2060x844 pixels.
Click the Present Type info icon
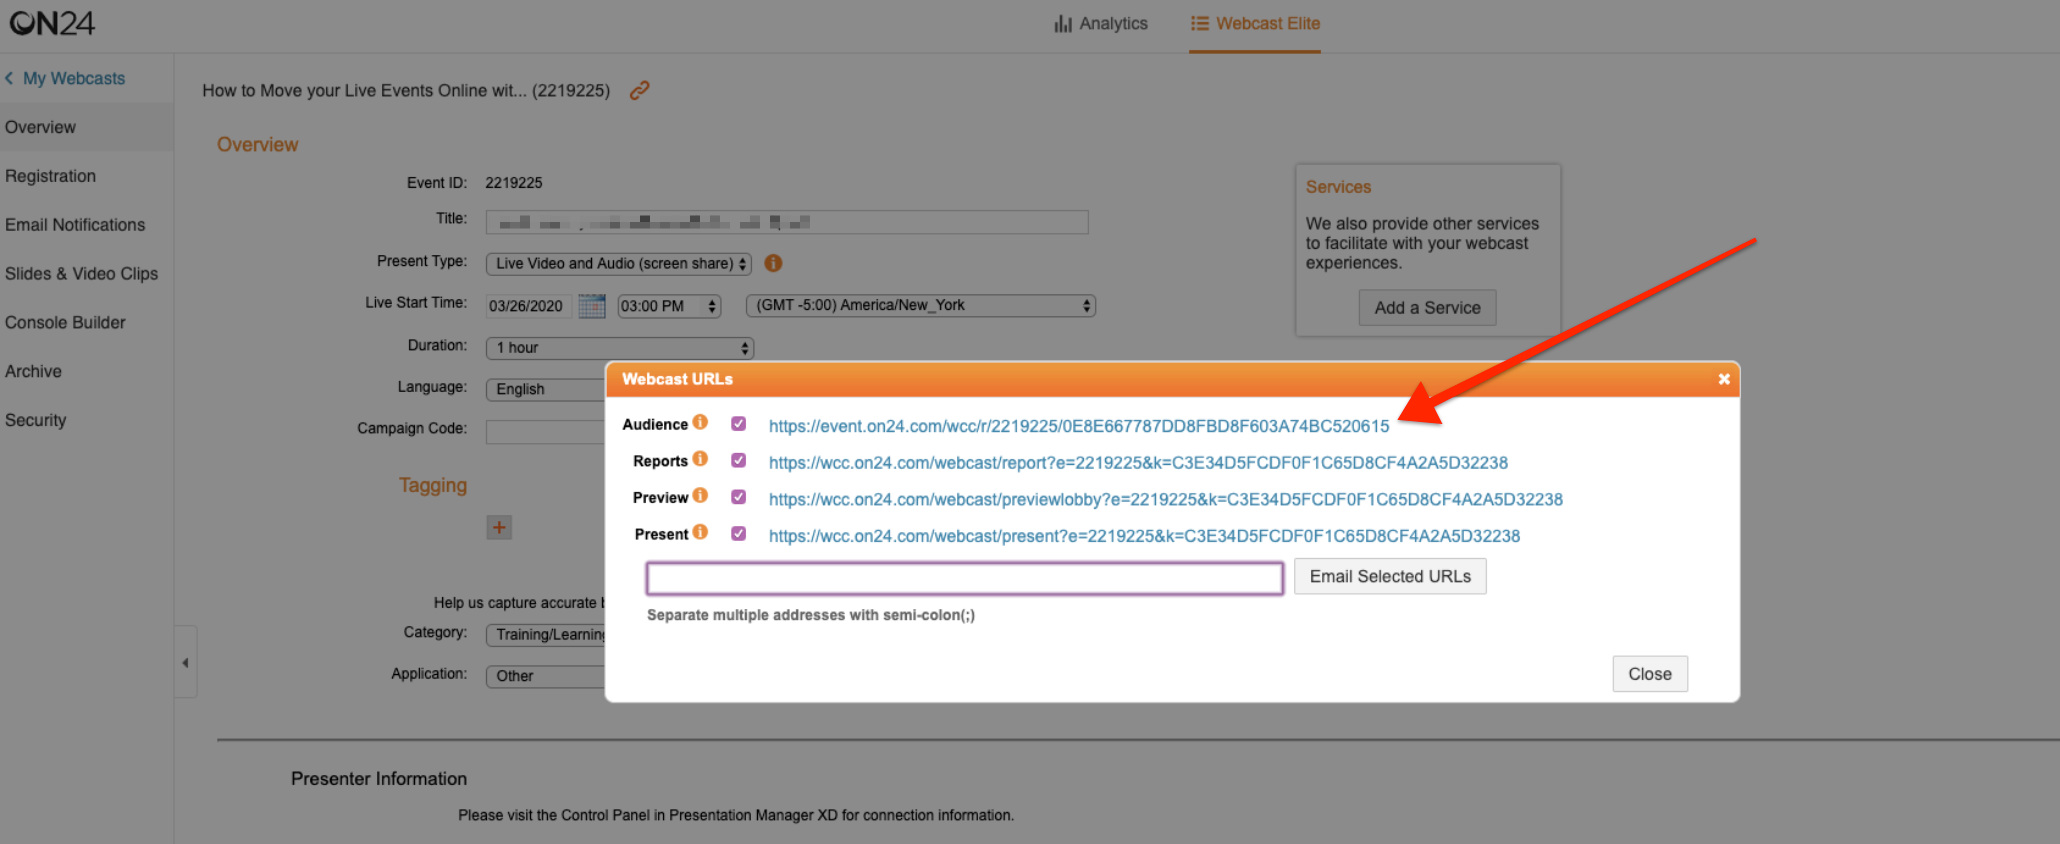tap(773, 263)
